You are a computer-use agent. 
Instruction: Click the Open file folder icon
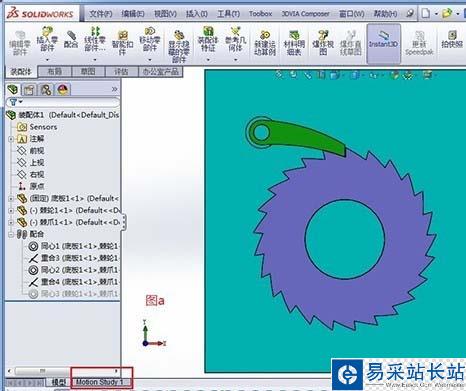[x=447, y=13]
